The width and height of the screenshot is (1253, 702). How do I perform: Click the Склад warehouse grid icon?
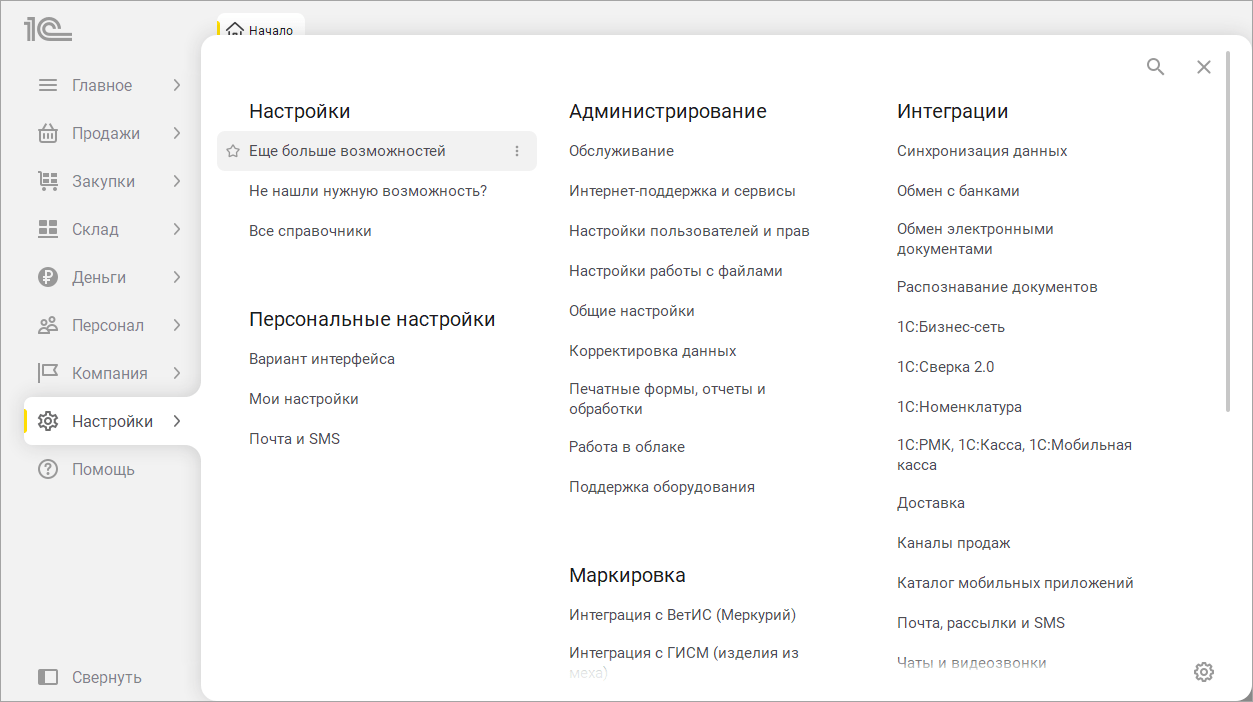tap(48, 229)
